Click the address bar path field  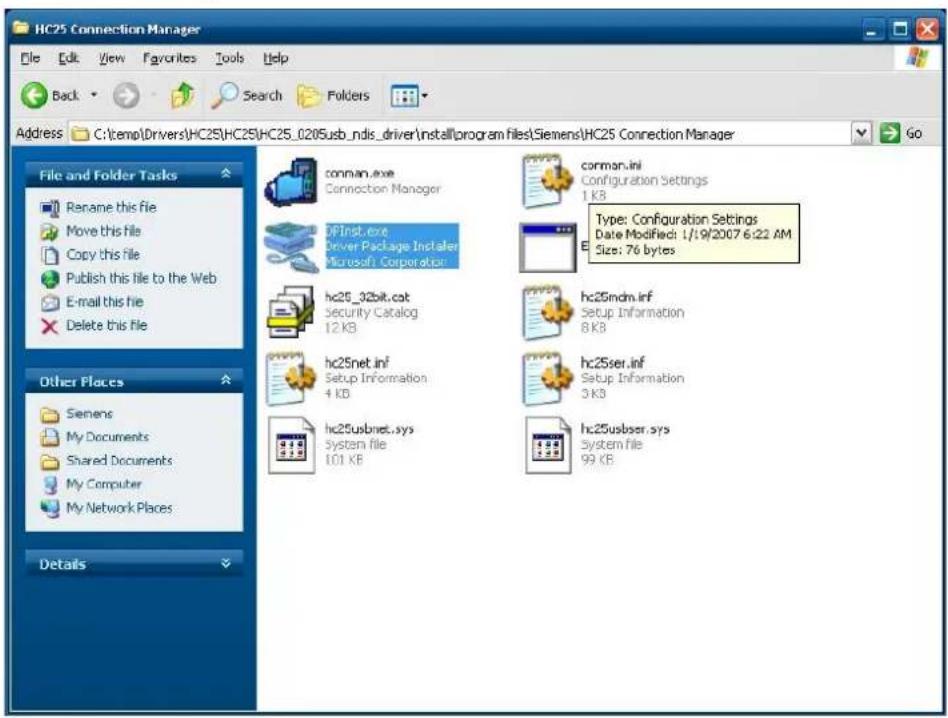[459, 134]
